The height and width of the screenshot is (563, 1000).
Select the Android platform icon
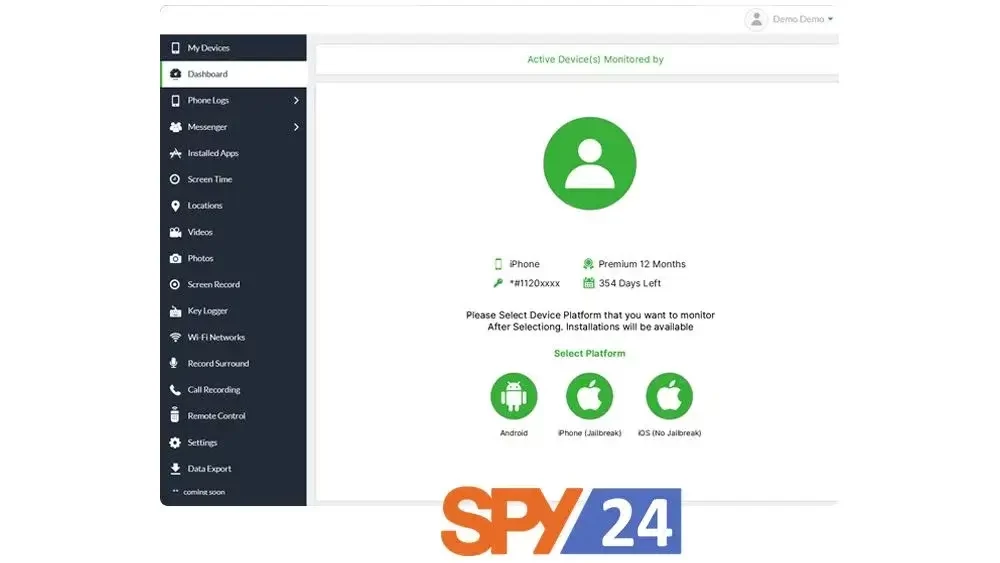[513, 396]
